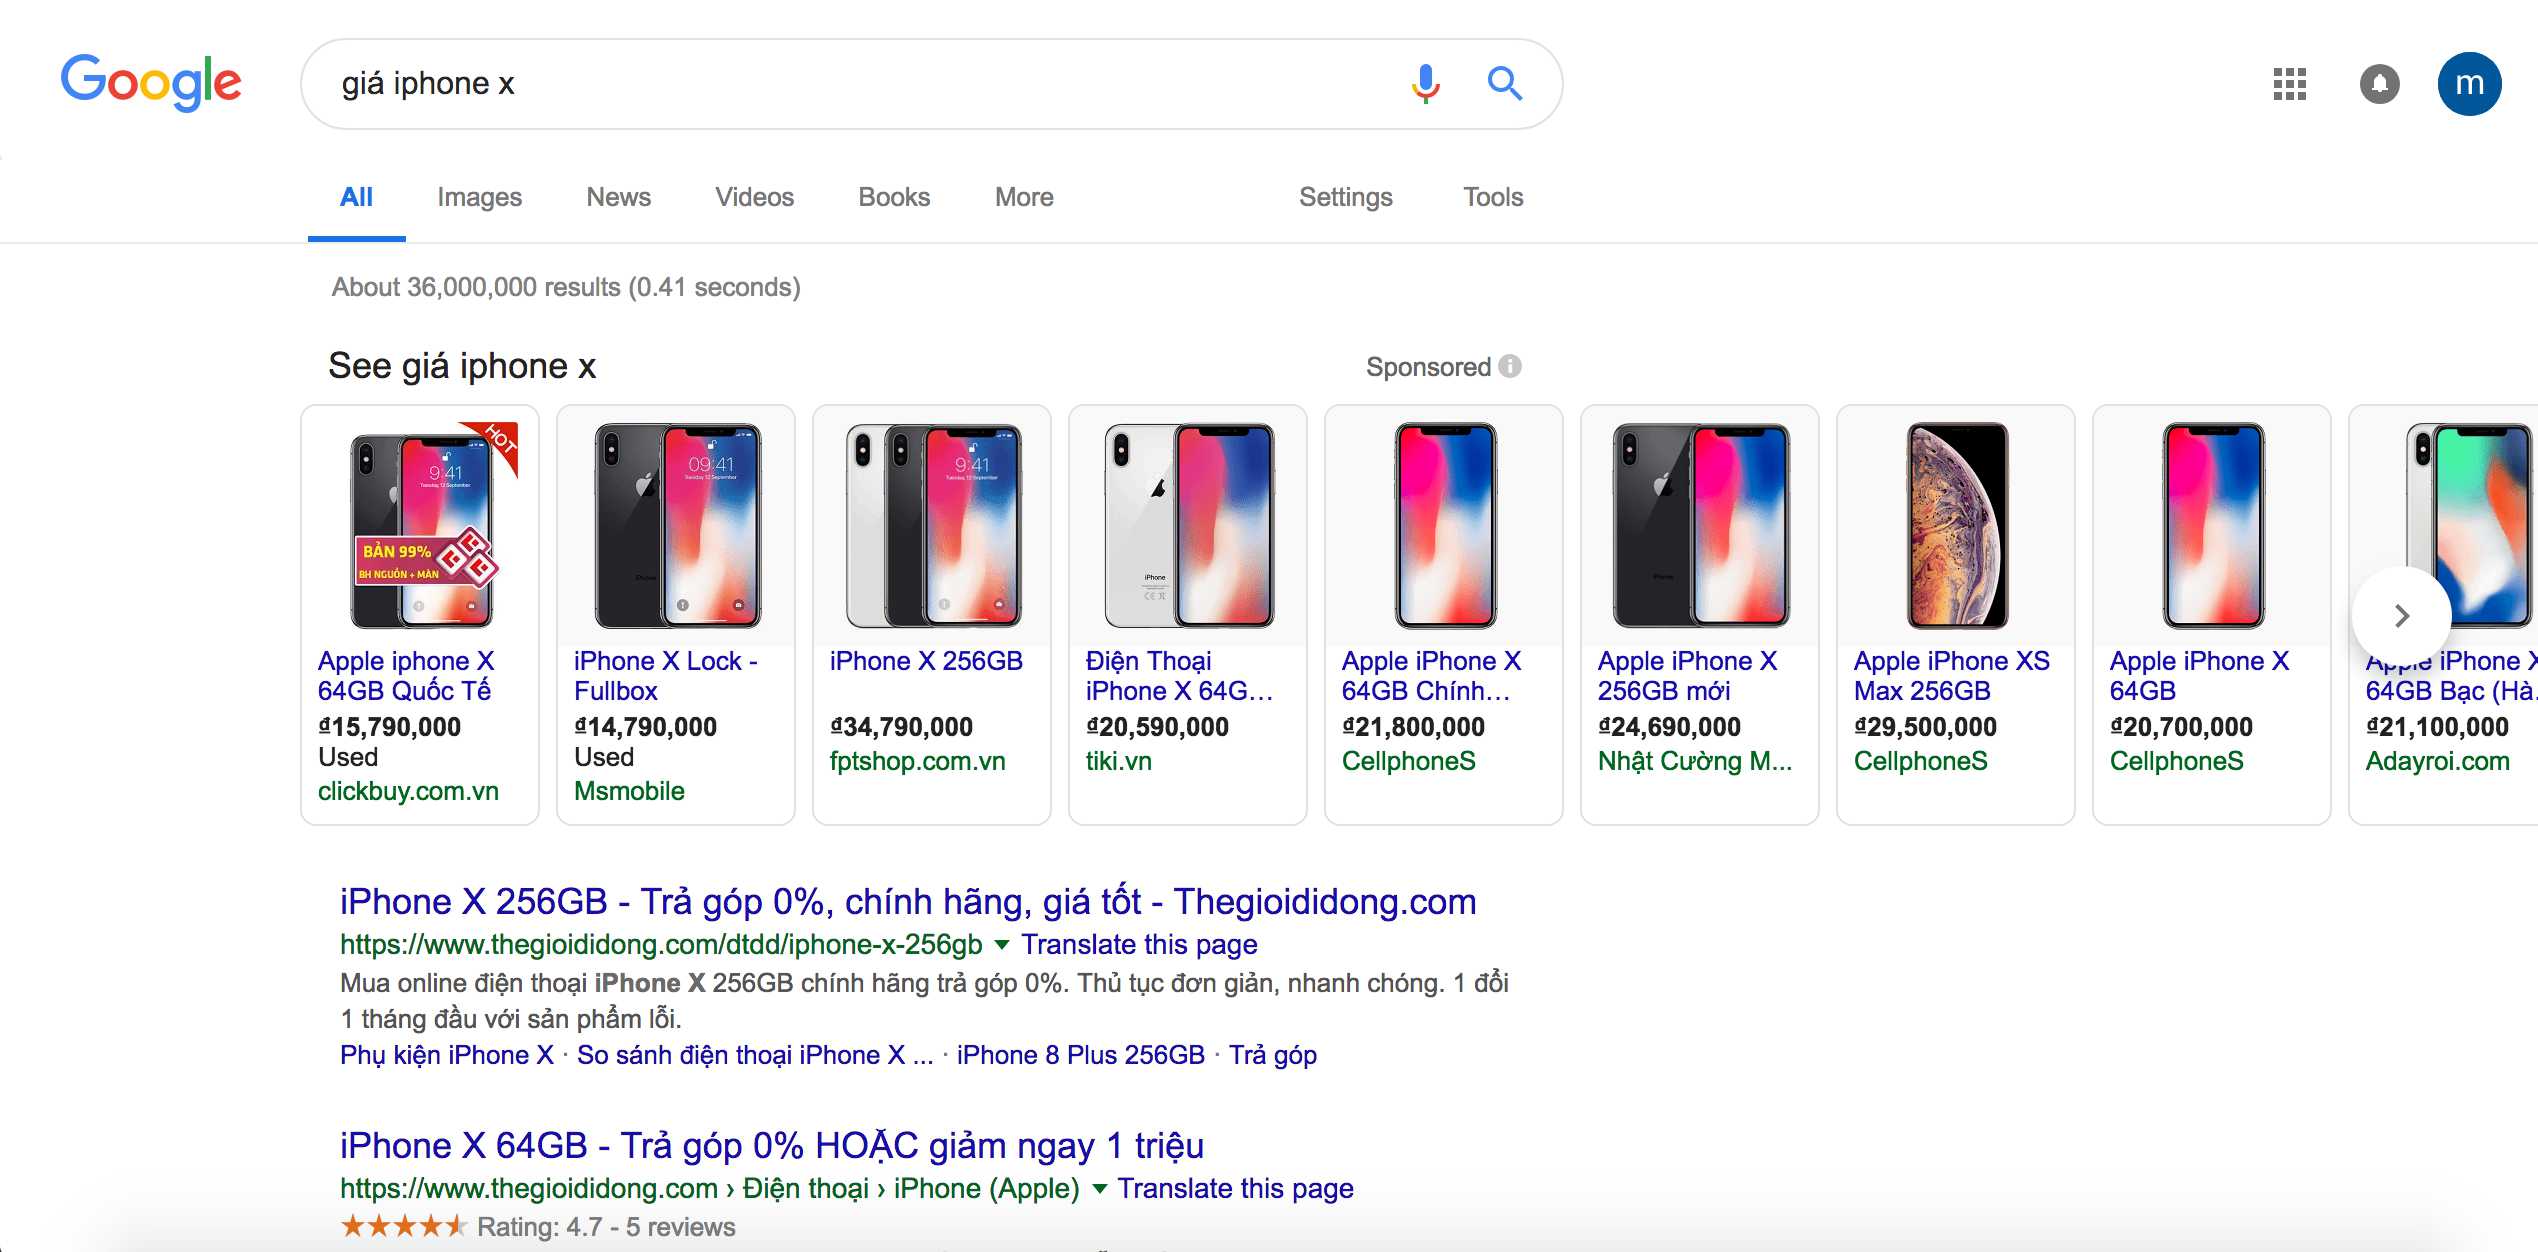Open sitelink 'Phụ kiện iPhone X'
Viewport: 2538px width, 1252px height.
click(446, 1055)
